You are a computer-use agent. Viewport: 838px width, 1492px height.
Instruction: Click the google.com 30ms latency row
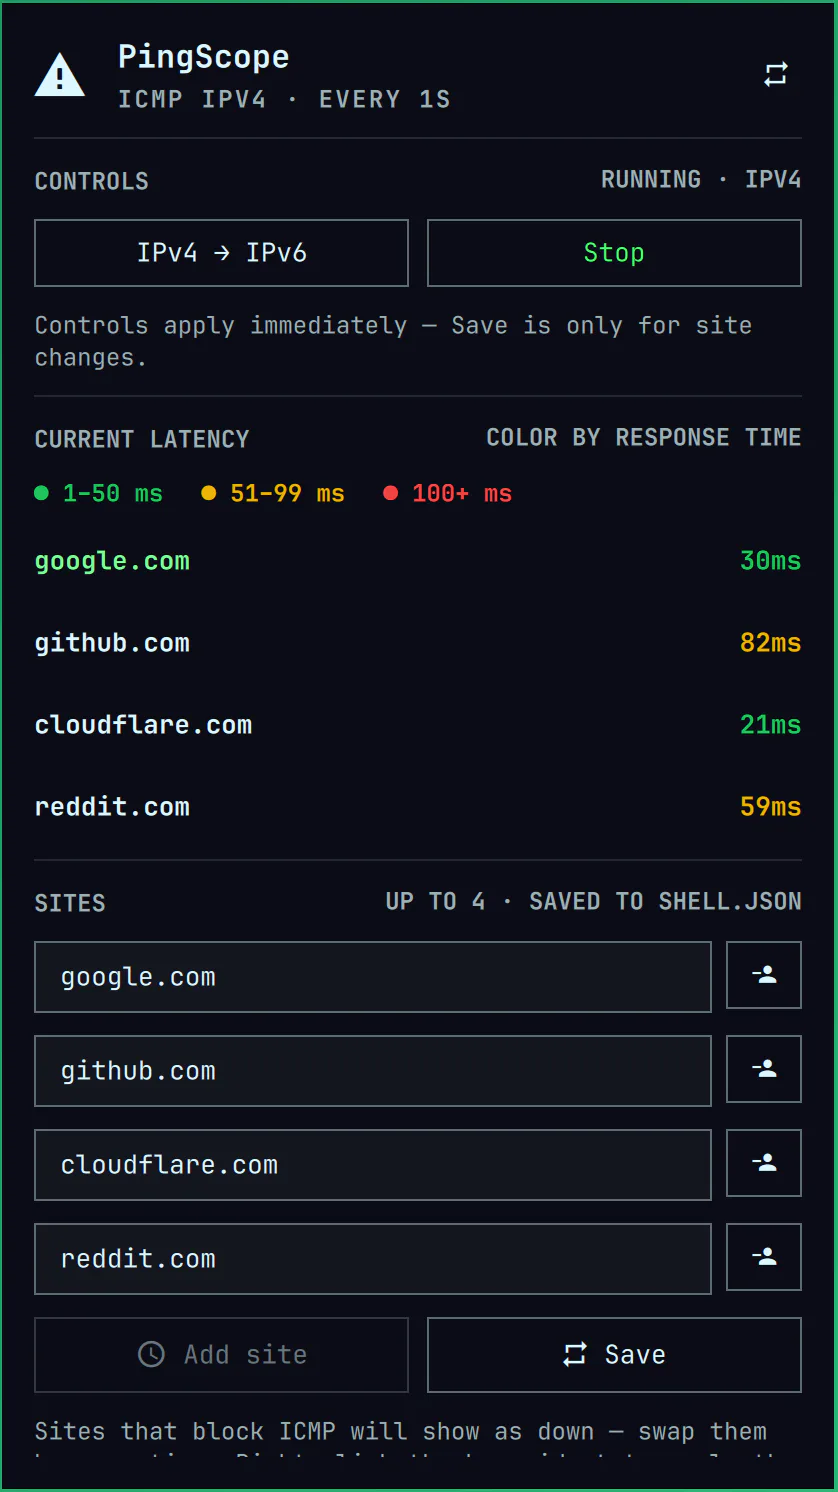point(418,561)
